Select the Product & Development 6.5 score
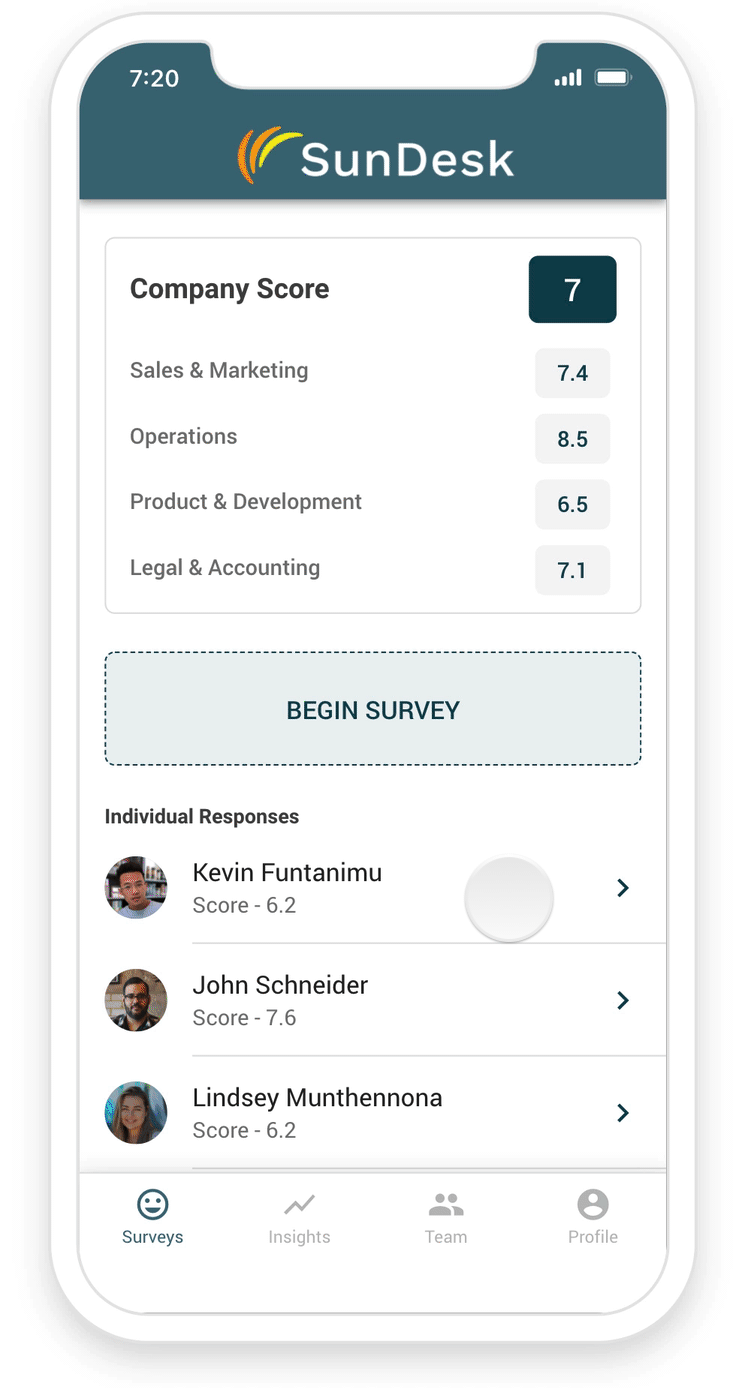The height and width of the screenshot is (1388, 754). coord(572,504)
